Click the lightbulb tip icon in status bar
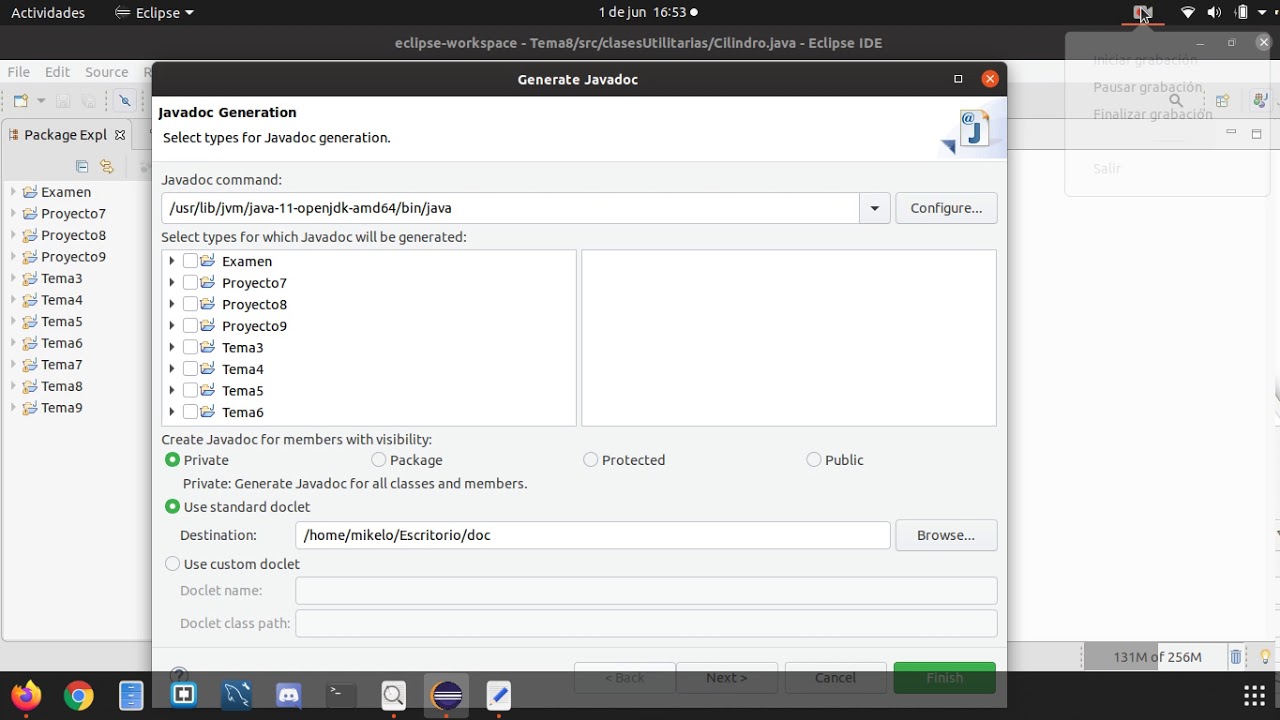Viewport: 1280px width, 720px height. click(x=1265, y=657)
